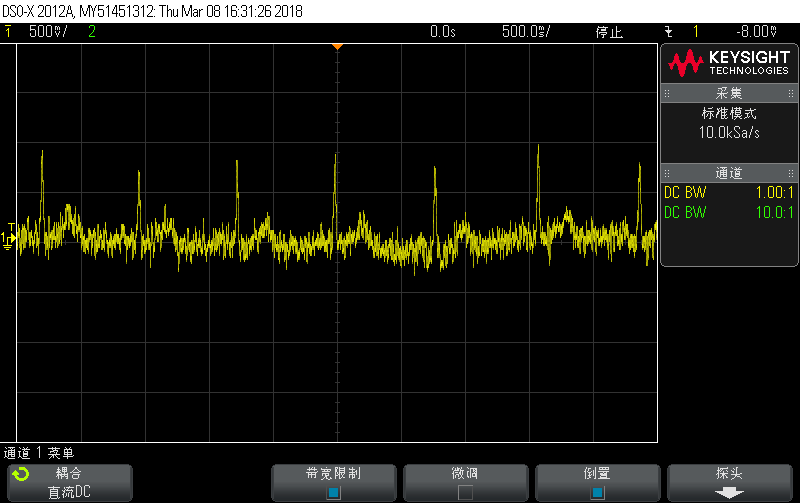The image size is (800, 503).
Task: Click the yellow DC BW 1.00:1 channel row
Action: point(728,192)
